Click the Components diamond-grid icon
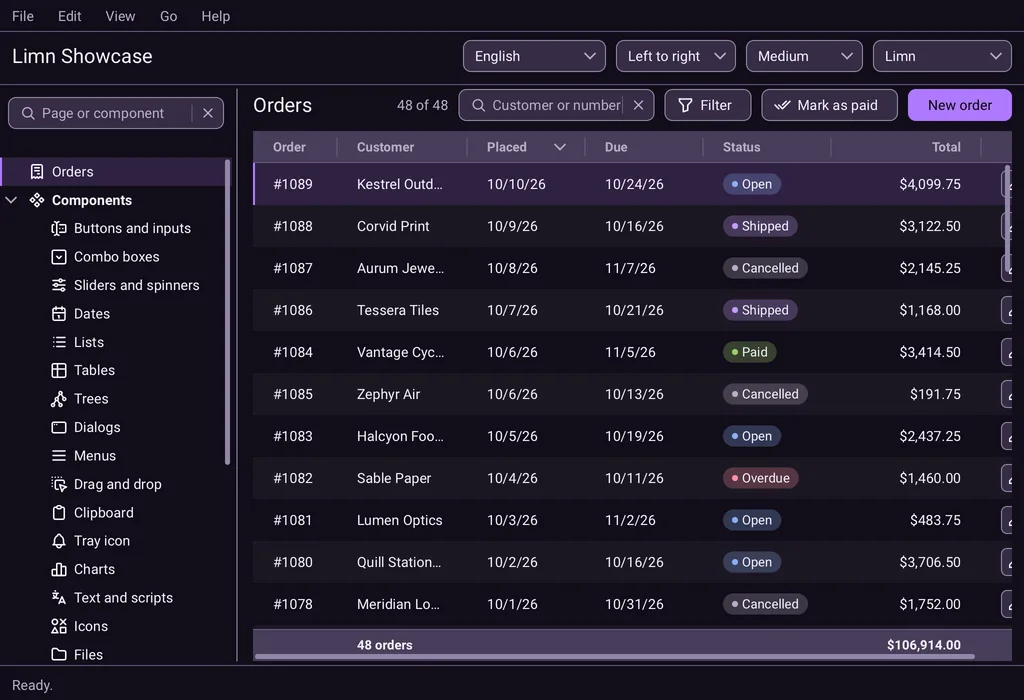1024x700 pixels. [37, 200]
